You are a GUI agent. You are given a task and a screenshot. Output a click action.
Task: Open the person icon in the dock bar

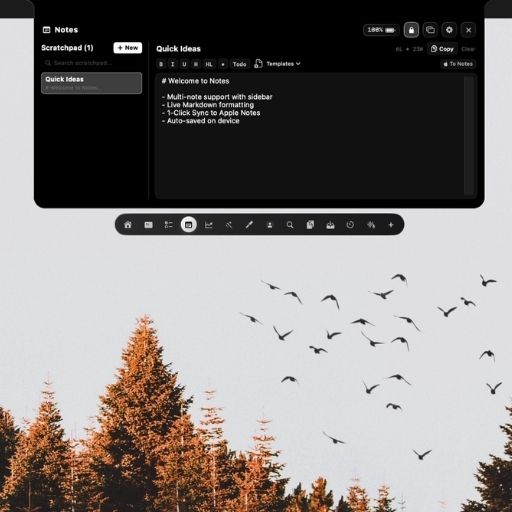click(270, 225)
